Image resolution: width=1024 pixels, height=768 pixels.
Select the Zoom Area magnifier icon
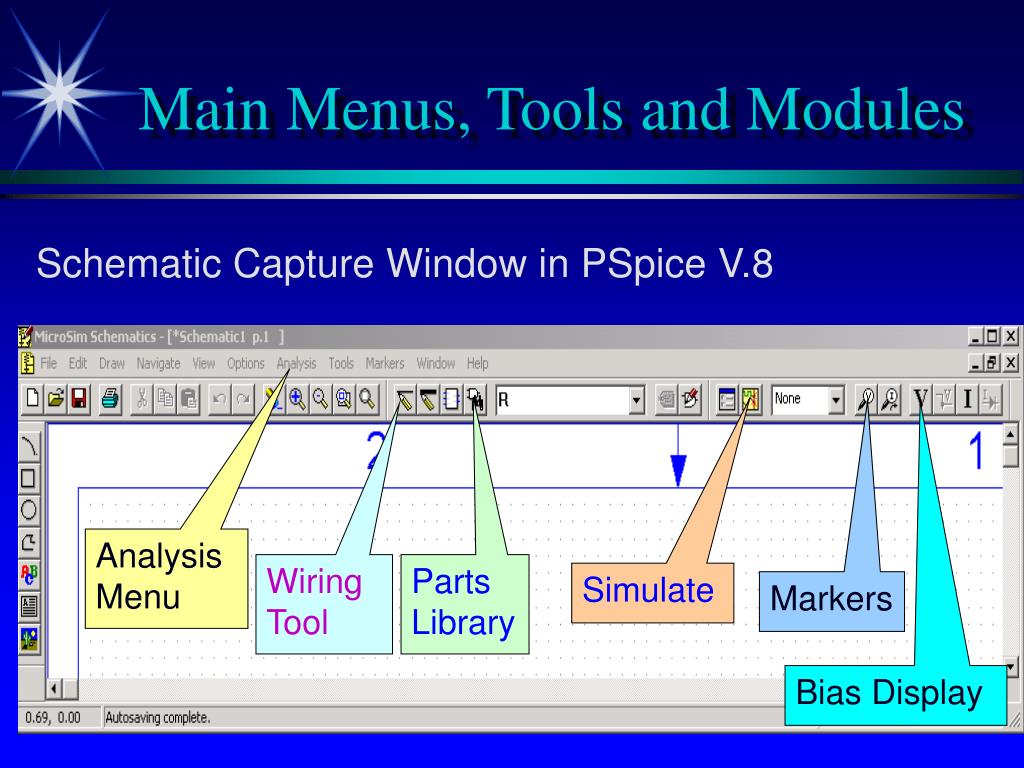point(344,398)
